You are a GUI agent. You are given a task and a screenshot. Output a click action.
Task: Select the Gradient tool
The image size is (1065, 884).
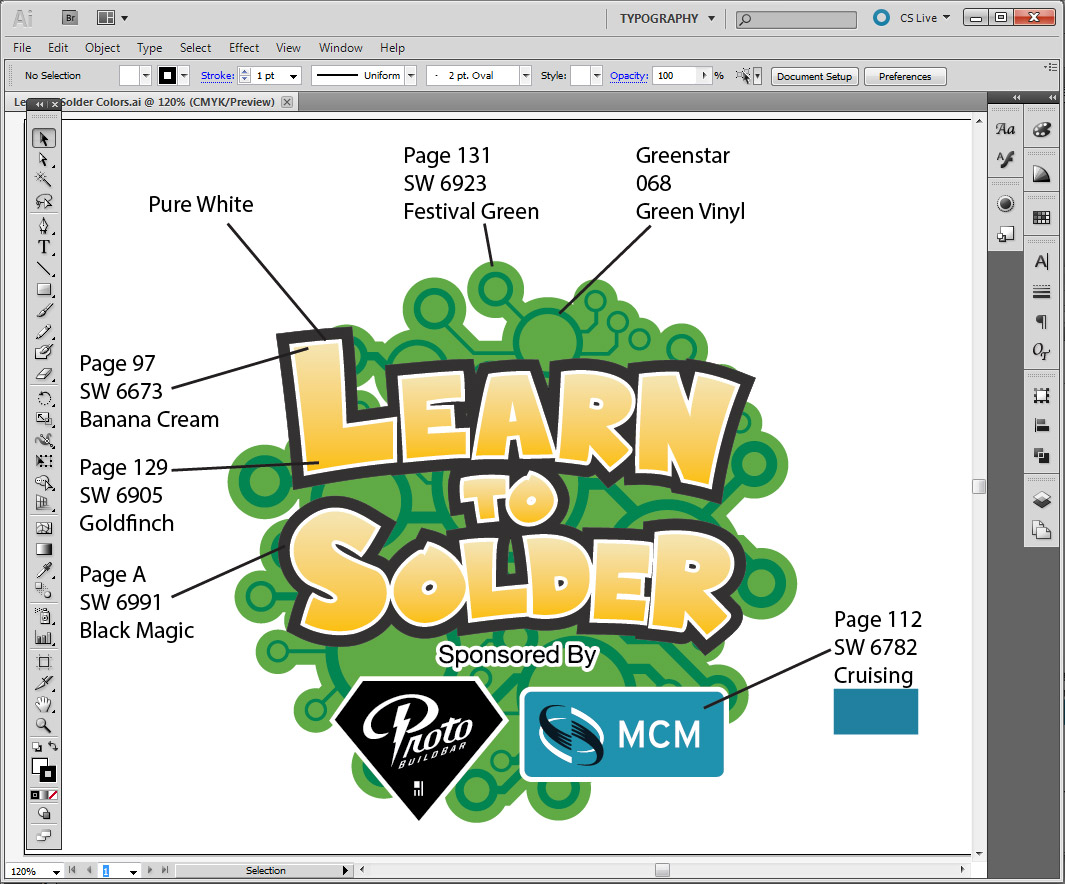[43, 549]
